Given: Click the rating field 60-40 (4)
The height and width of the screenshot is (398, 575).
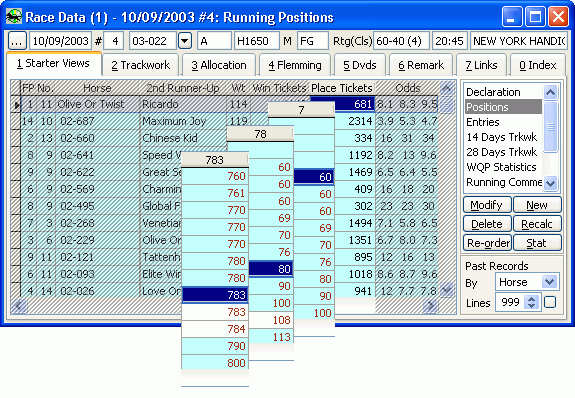Looking at the screenshot, I should [x=401, y=41].
